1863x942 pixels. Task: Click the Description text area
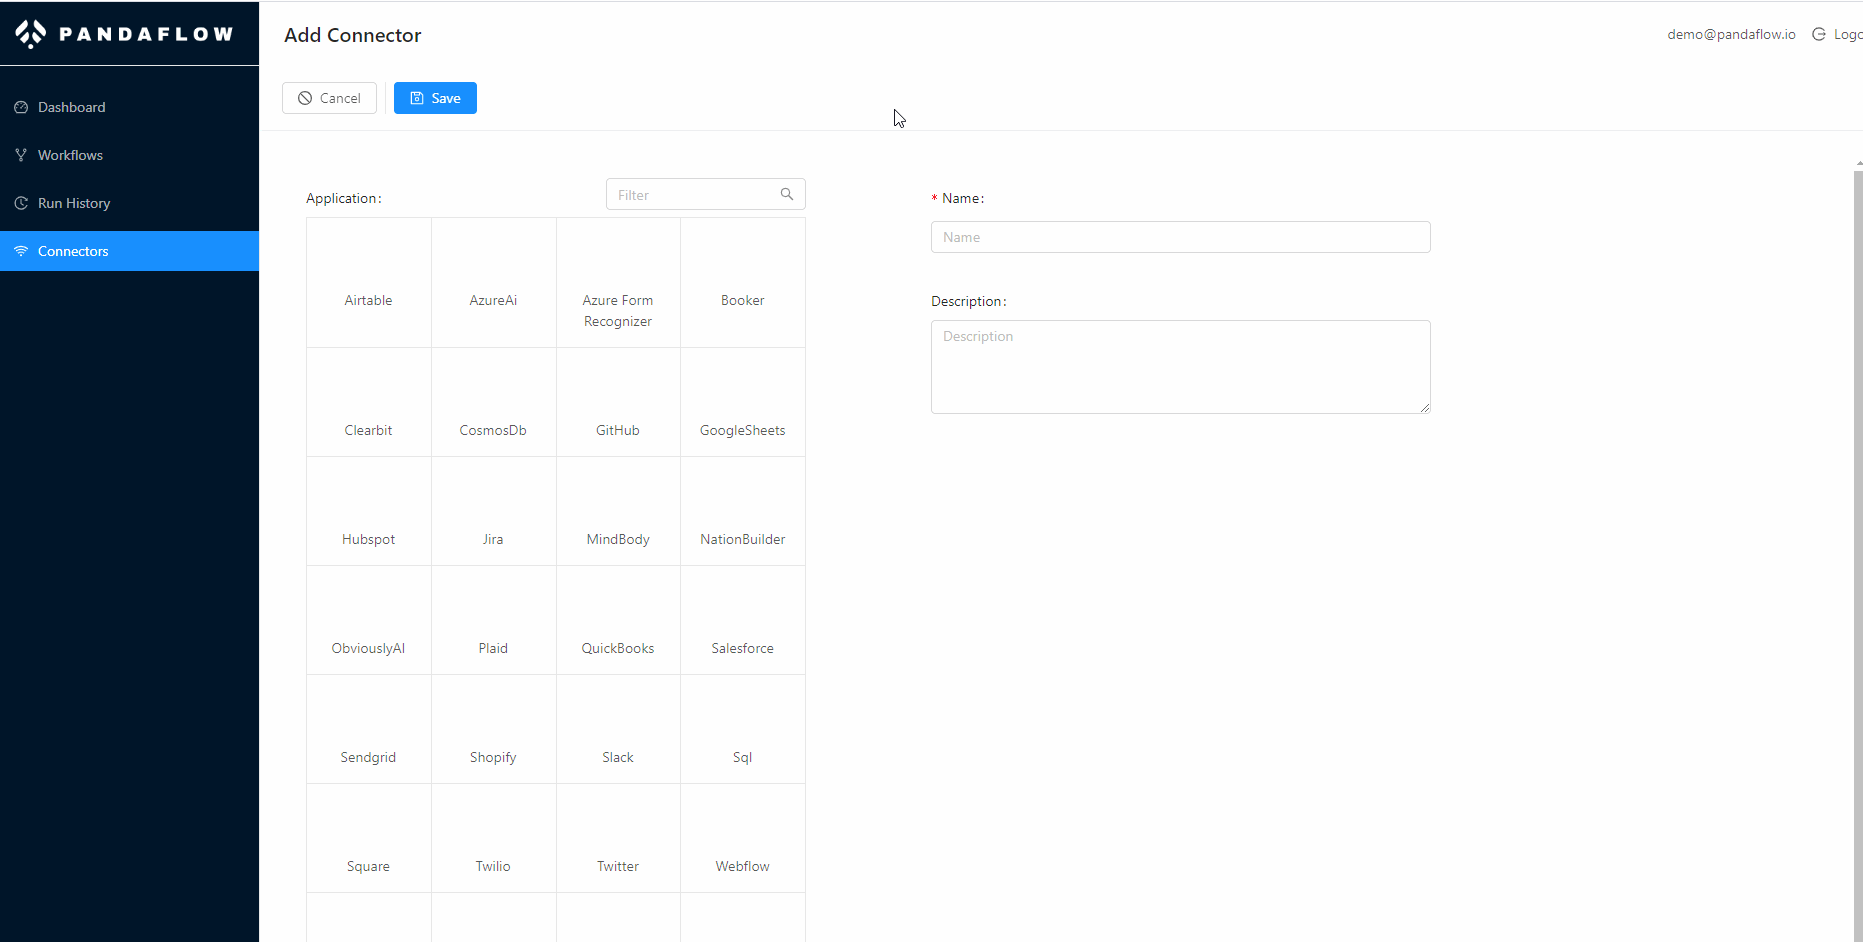click(x=1180, y=367)
